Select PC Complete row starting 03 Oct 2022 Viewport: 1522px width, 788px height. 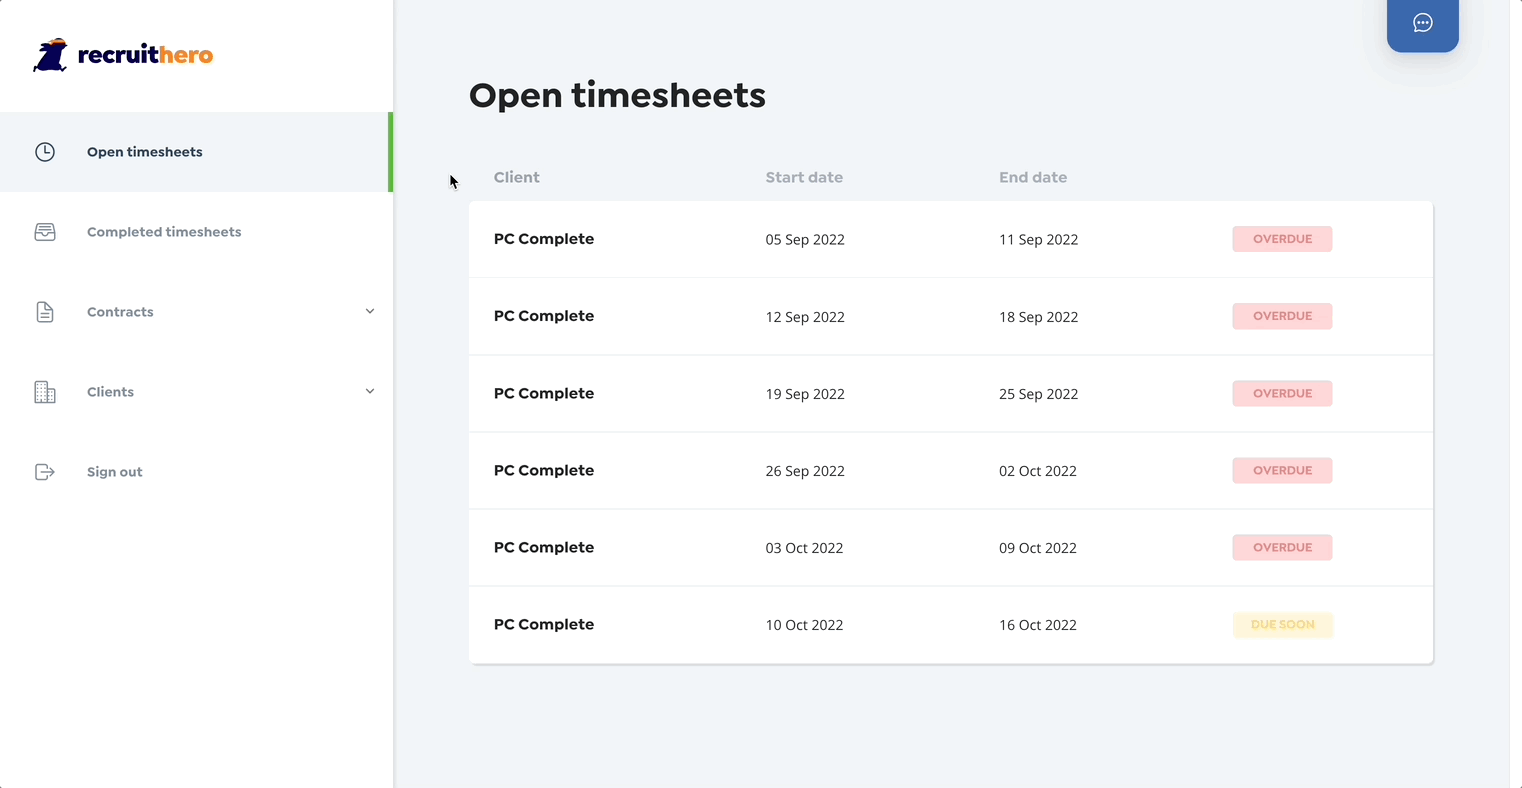pos(544,548)
